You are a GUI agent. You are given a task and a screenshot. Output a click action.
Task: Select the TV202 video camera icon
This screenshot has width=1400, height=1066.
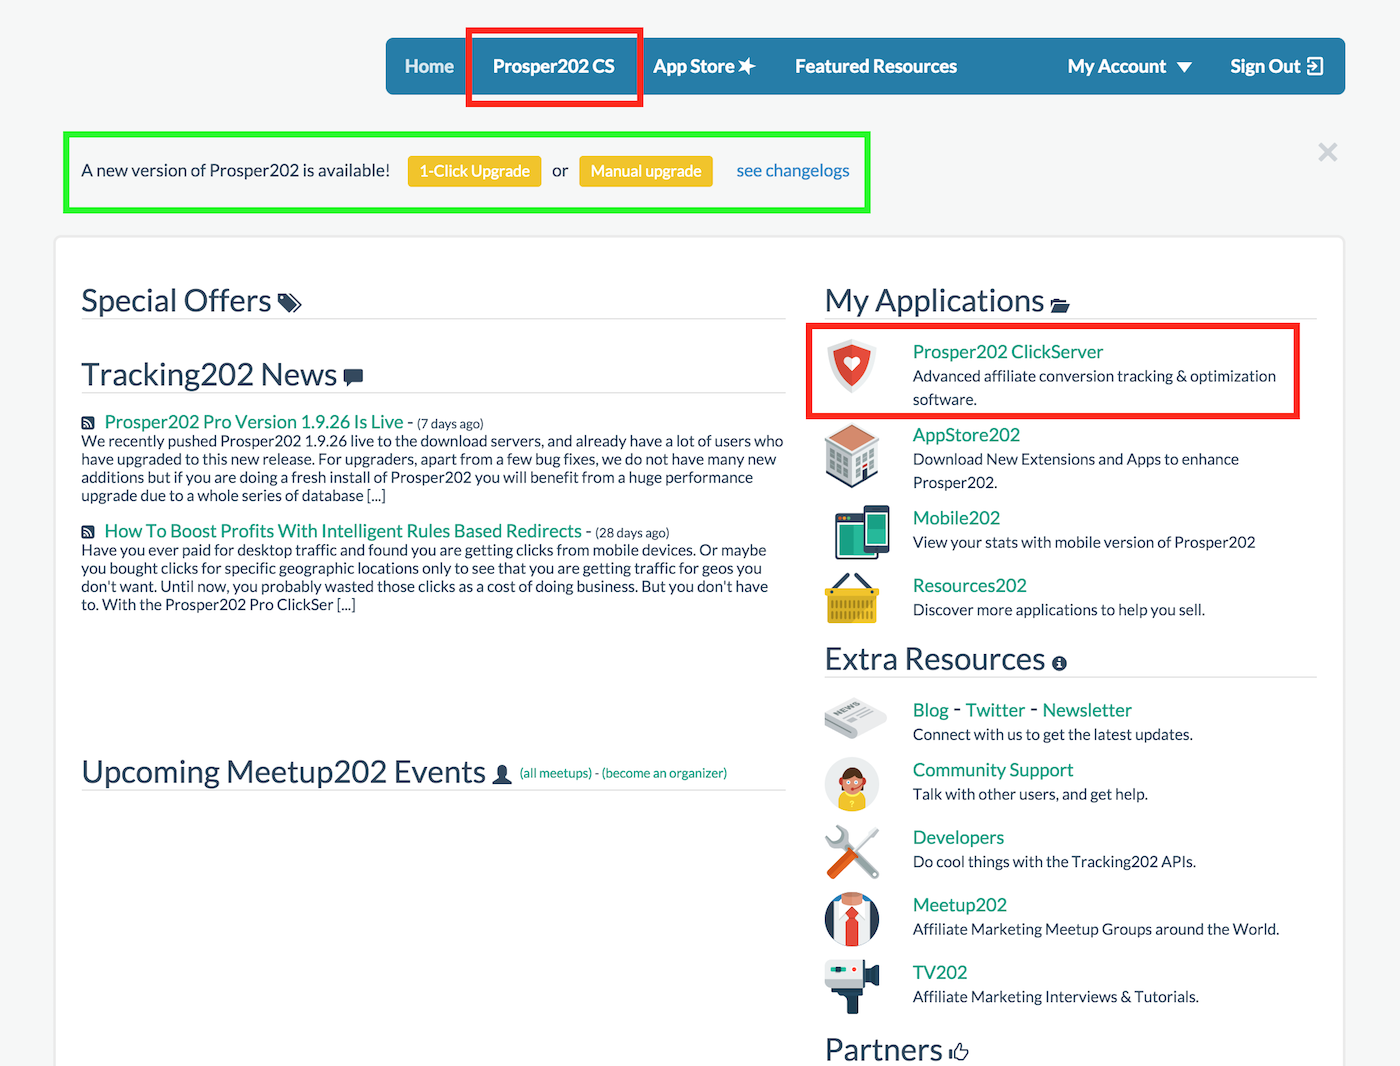851,985
